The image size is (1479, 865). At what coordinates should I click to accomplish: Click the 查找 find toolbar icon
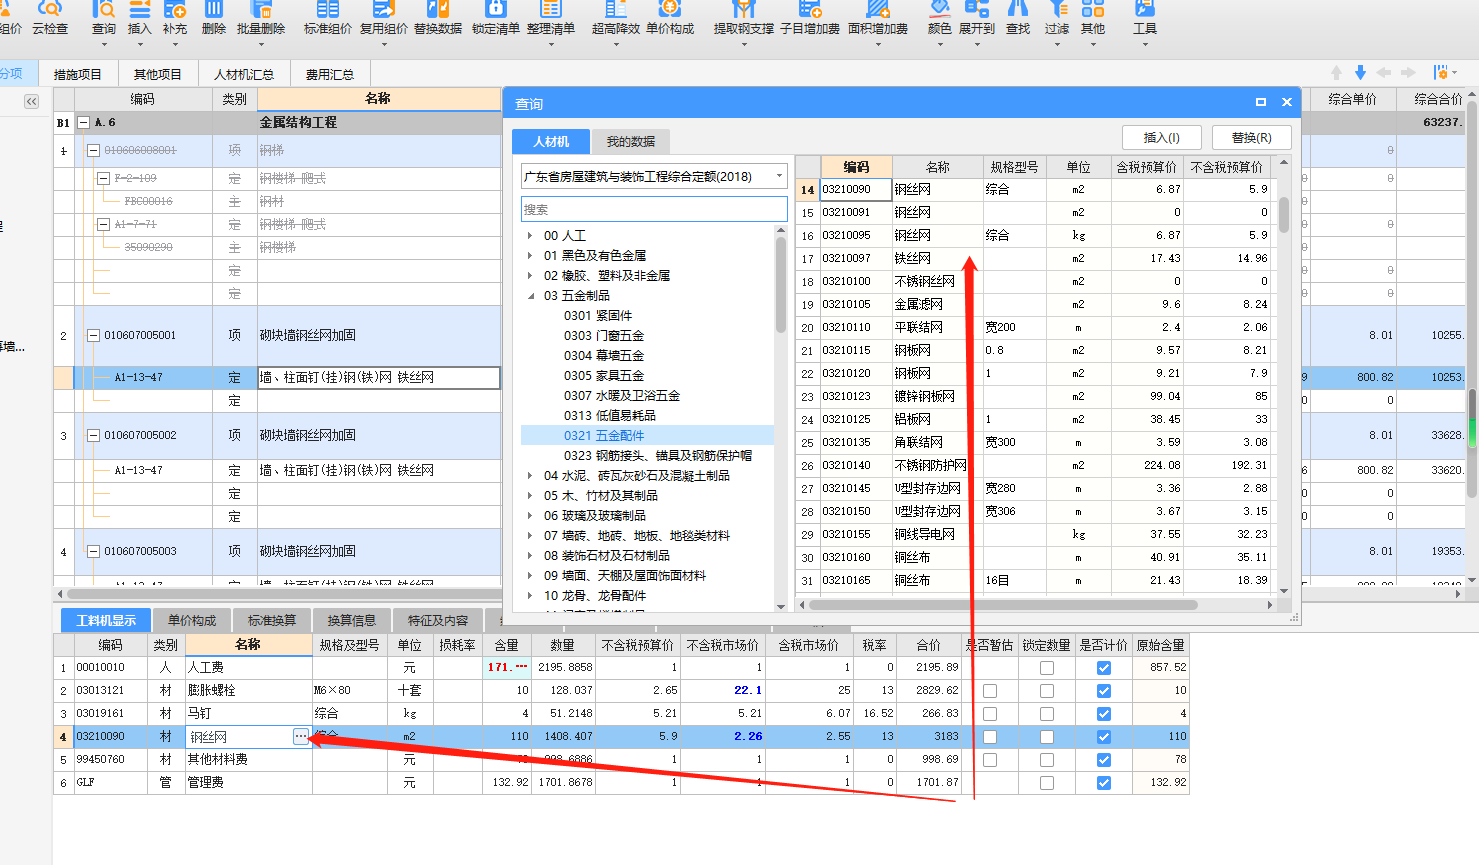click(x=1018, y=18)
